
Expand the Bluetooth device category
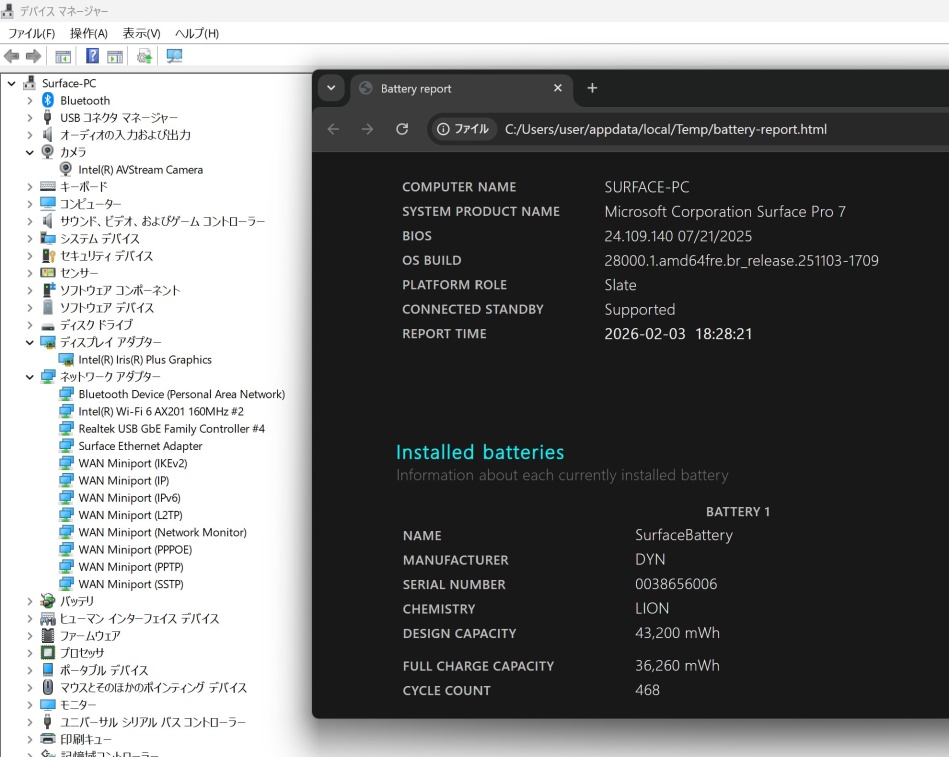(x=30, y=100)
